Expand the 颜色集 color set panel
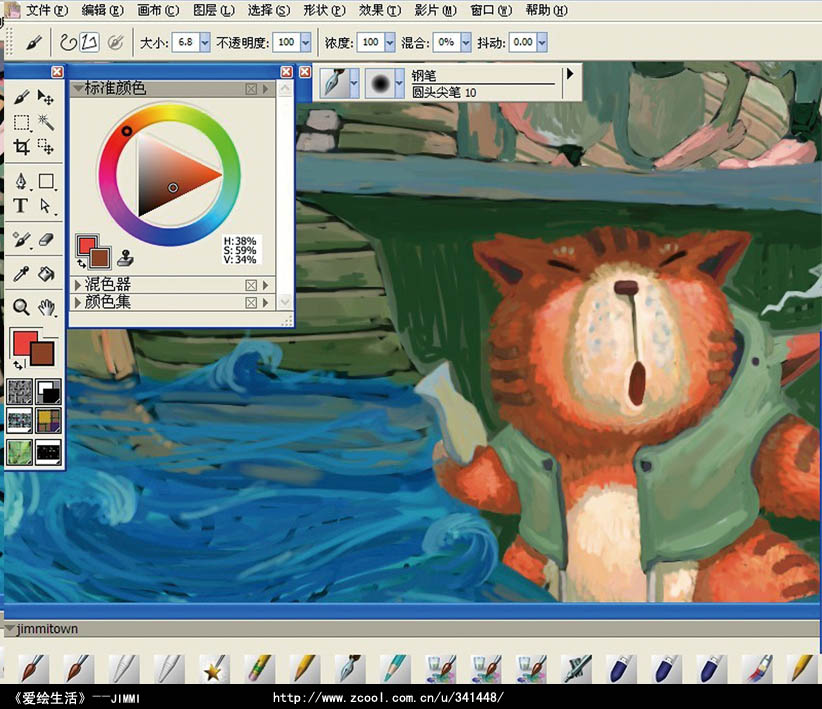This screenshot has height=709, width=822. pyautogui.click(x=79, y=302)
